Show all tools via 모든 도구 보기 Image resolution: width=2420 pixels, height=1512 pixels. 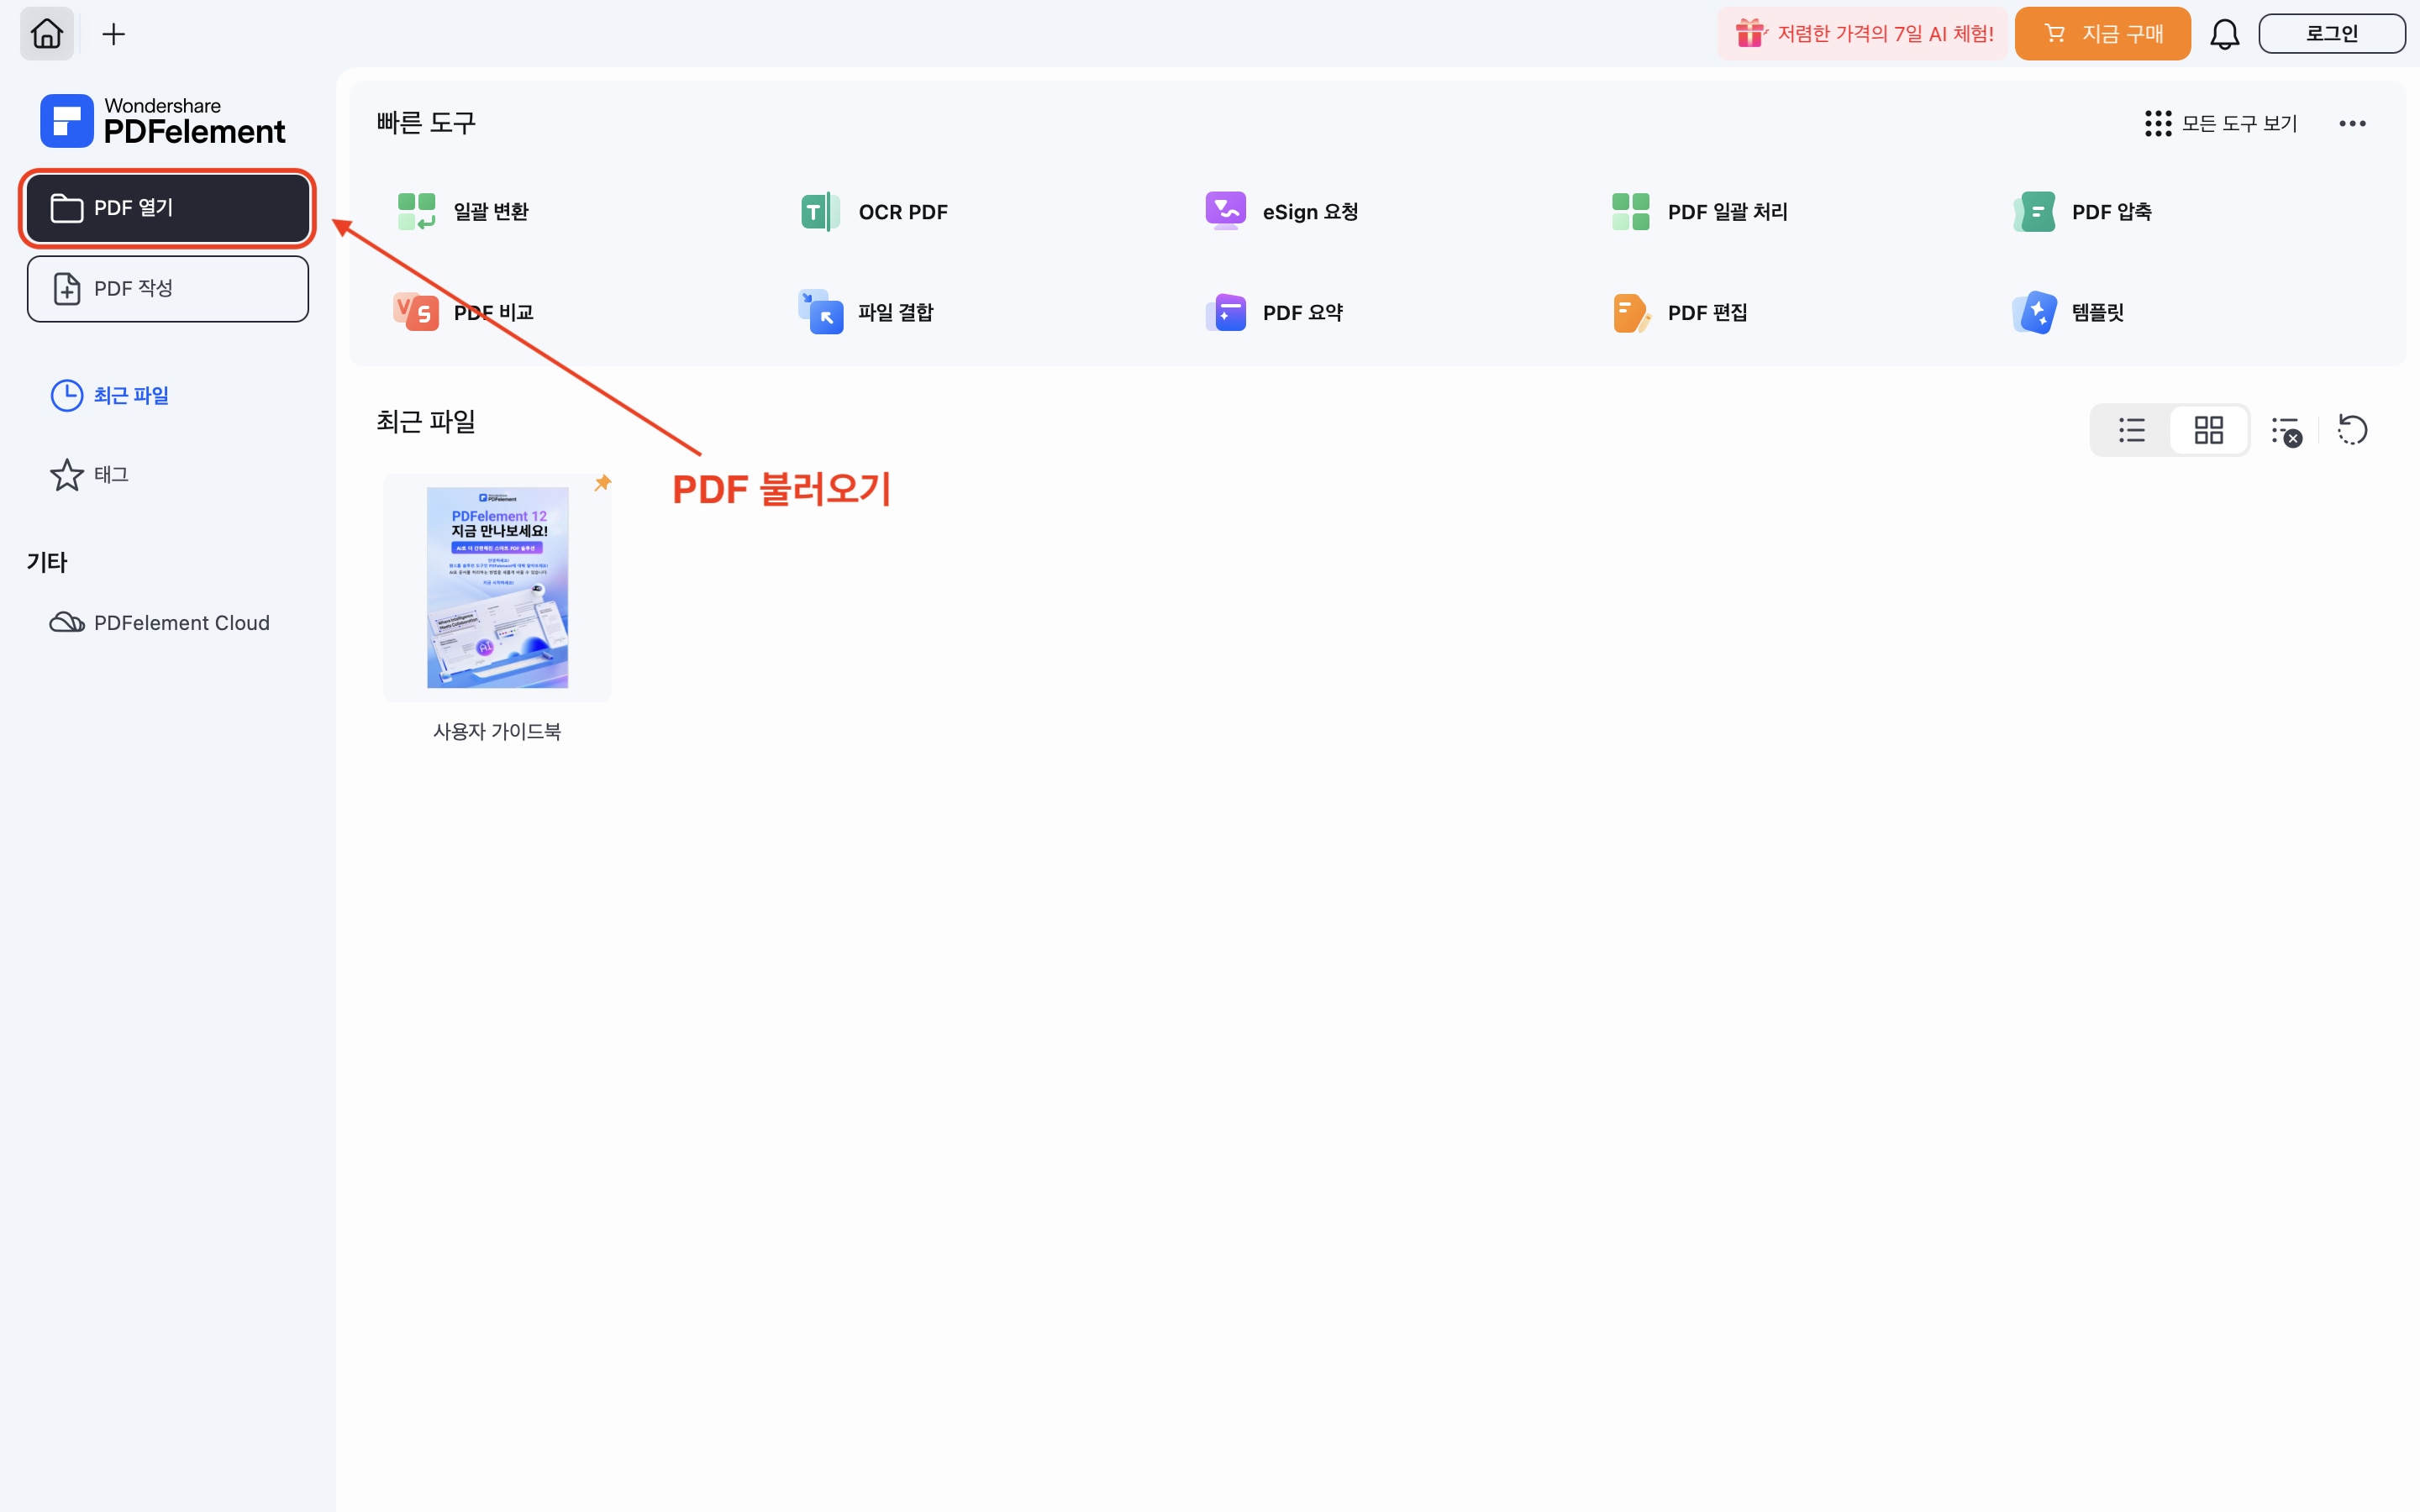point(2222,124)
